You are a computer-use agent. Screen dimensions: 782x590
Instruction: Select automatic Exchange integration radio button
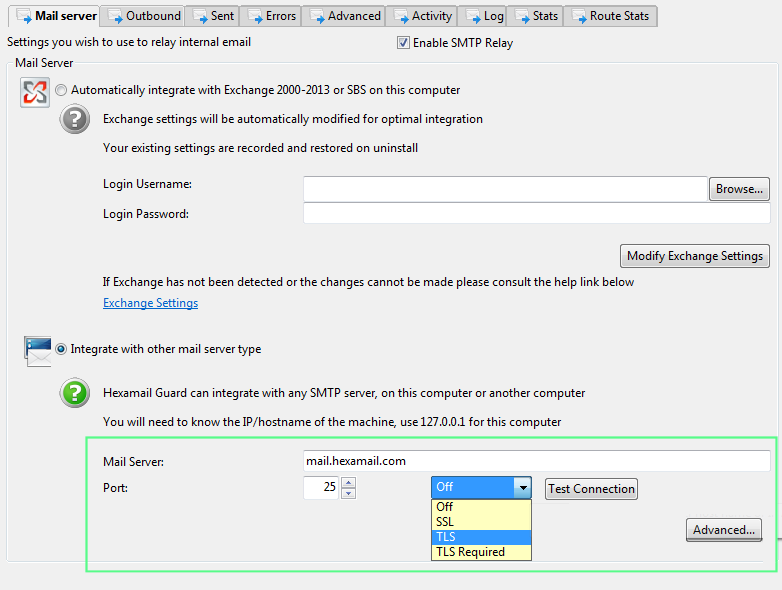coord(62,90)
